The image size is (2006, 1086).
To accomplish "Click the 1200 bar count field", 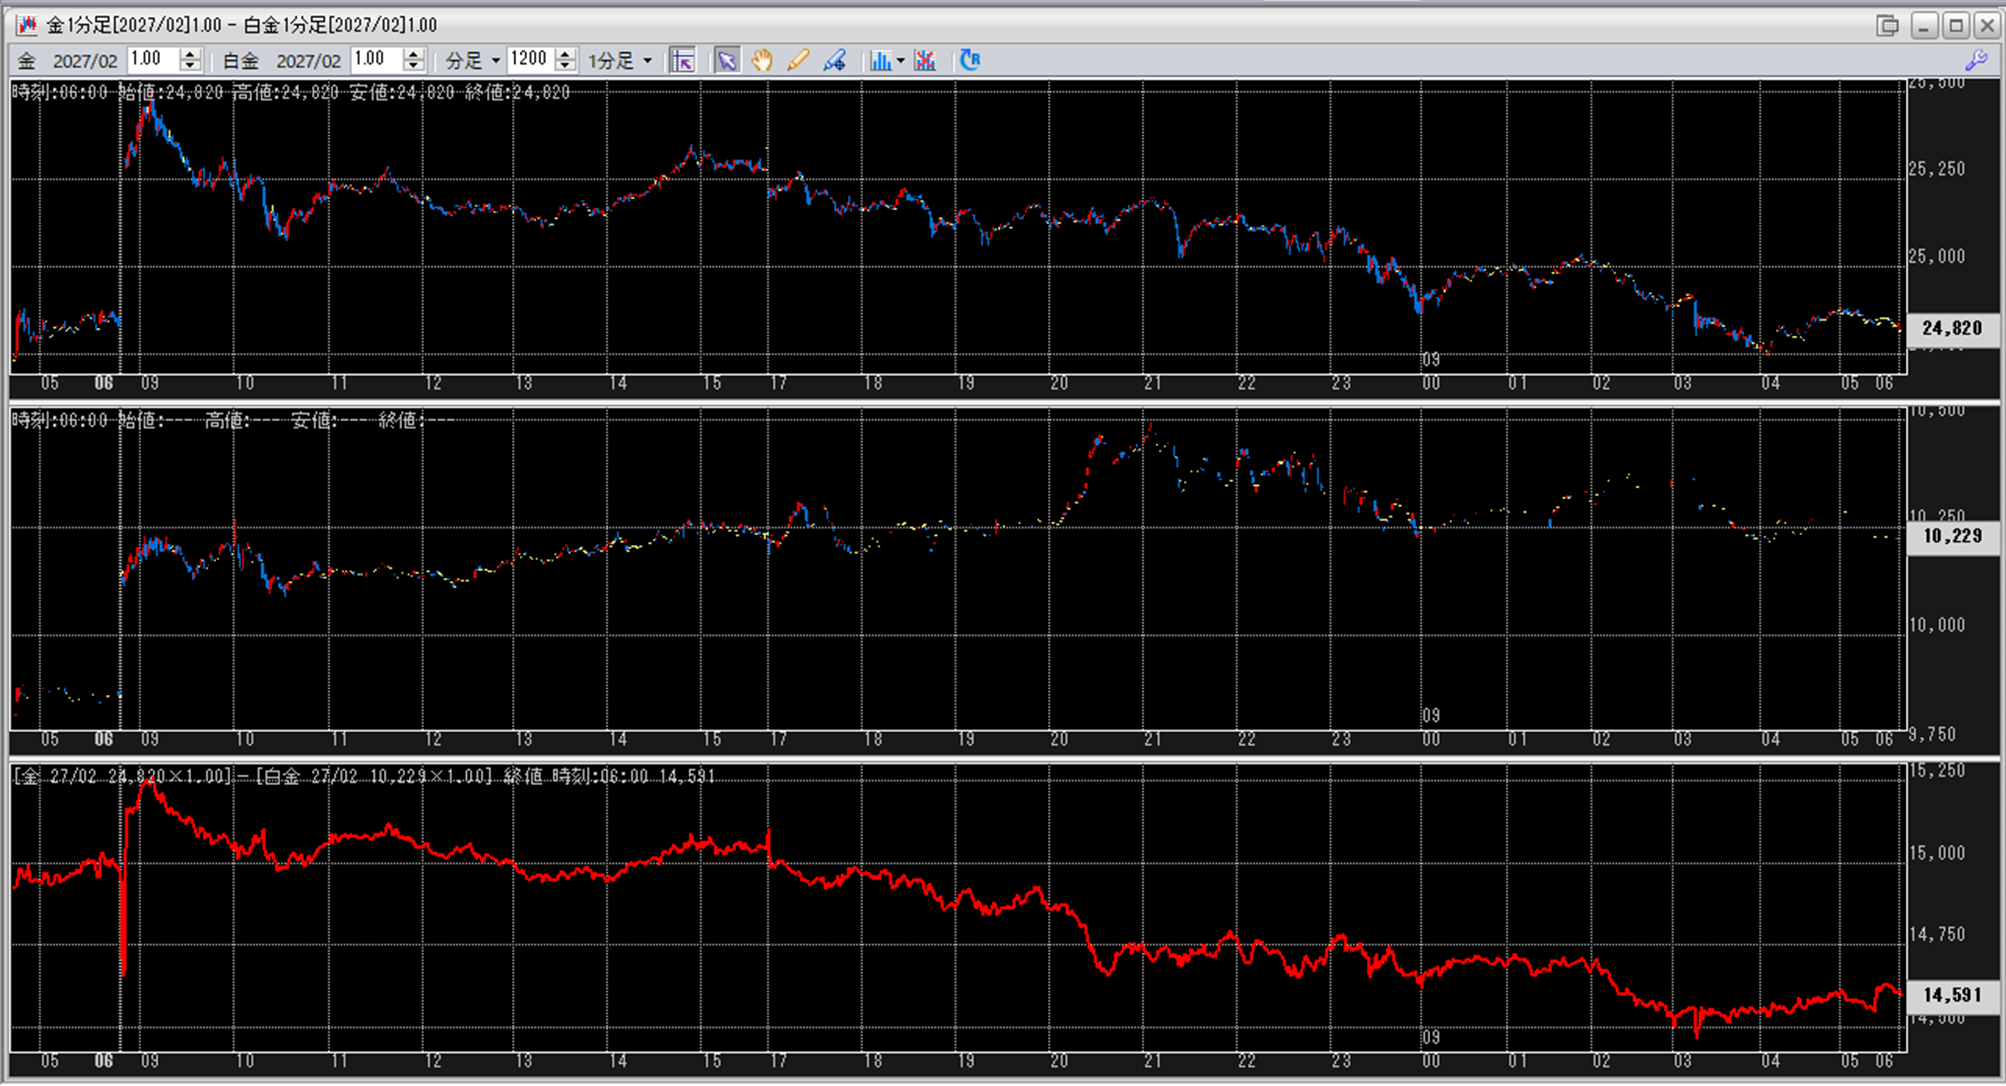I will tap(529, 60).
